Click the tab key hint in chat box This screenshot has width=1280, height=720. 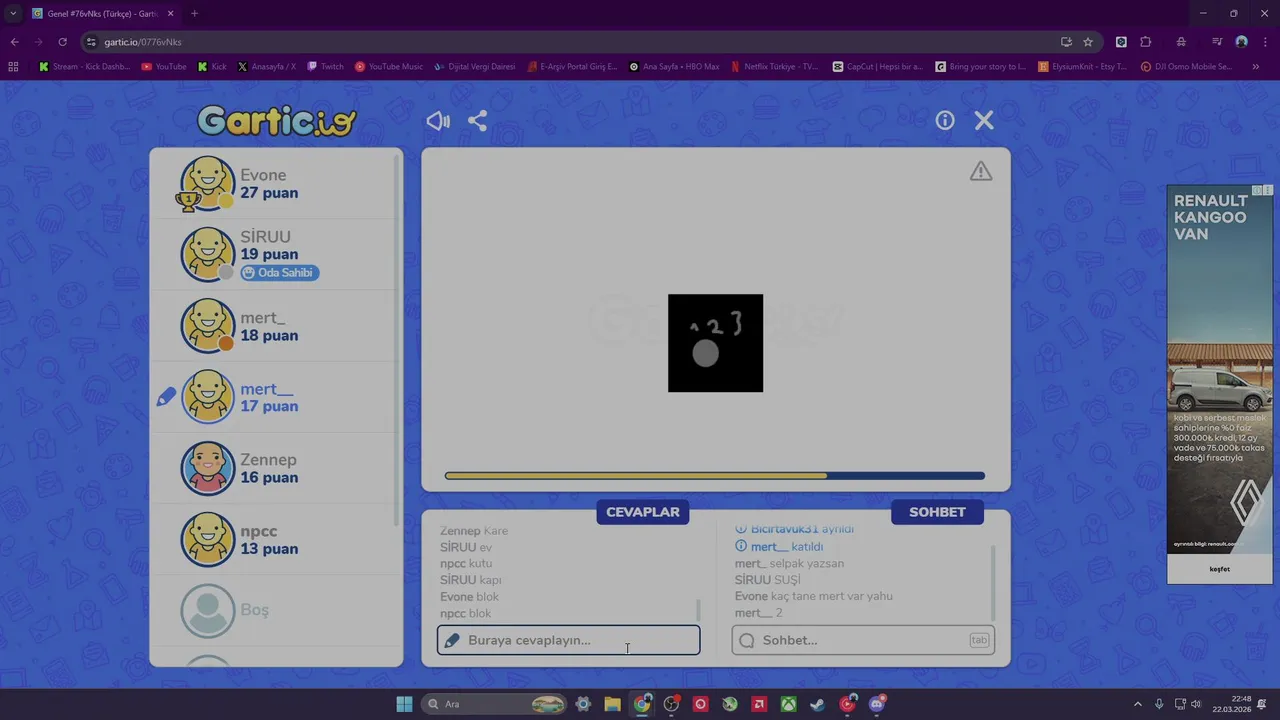979,640
